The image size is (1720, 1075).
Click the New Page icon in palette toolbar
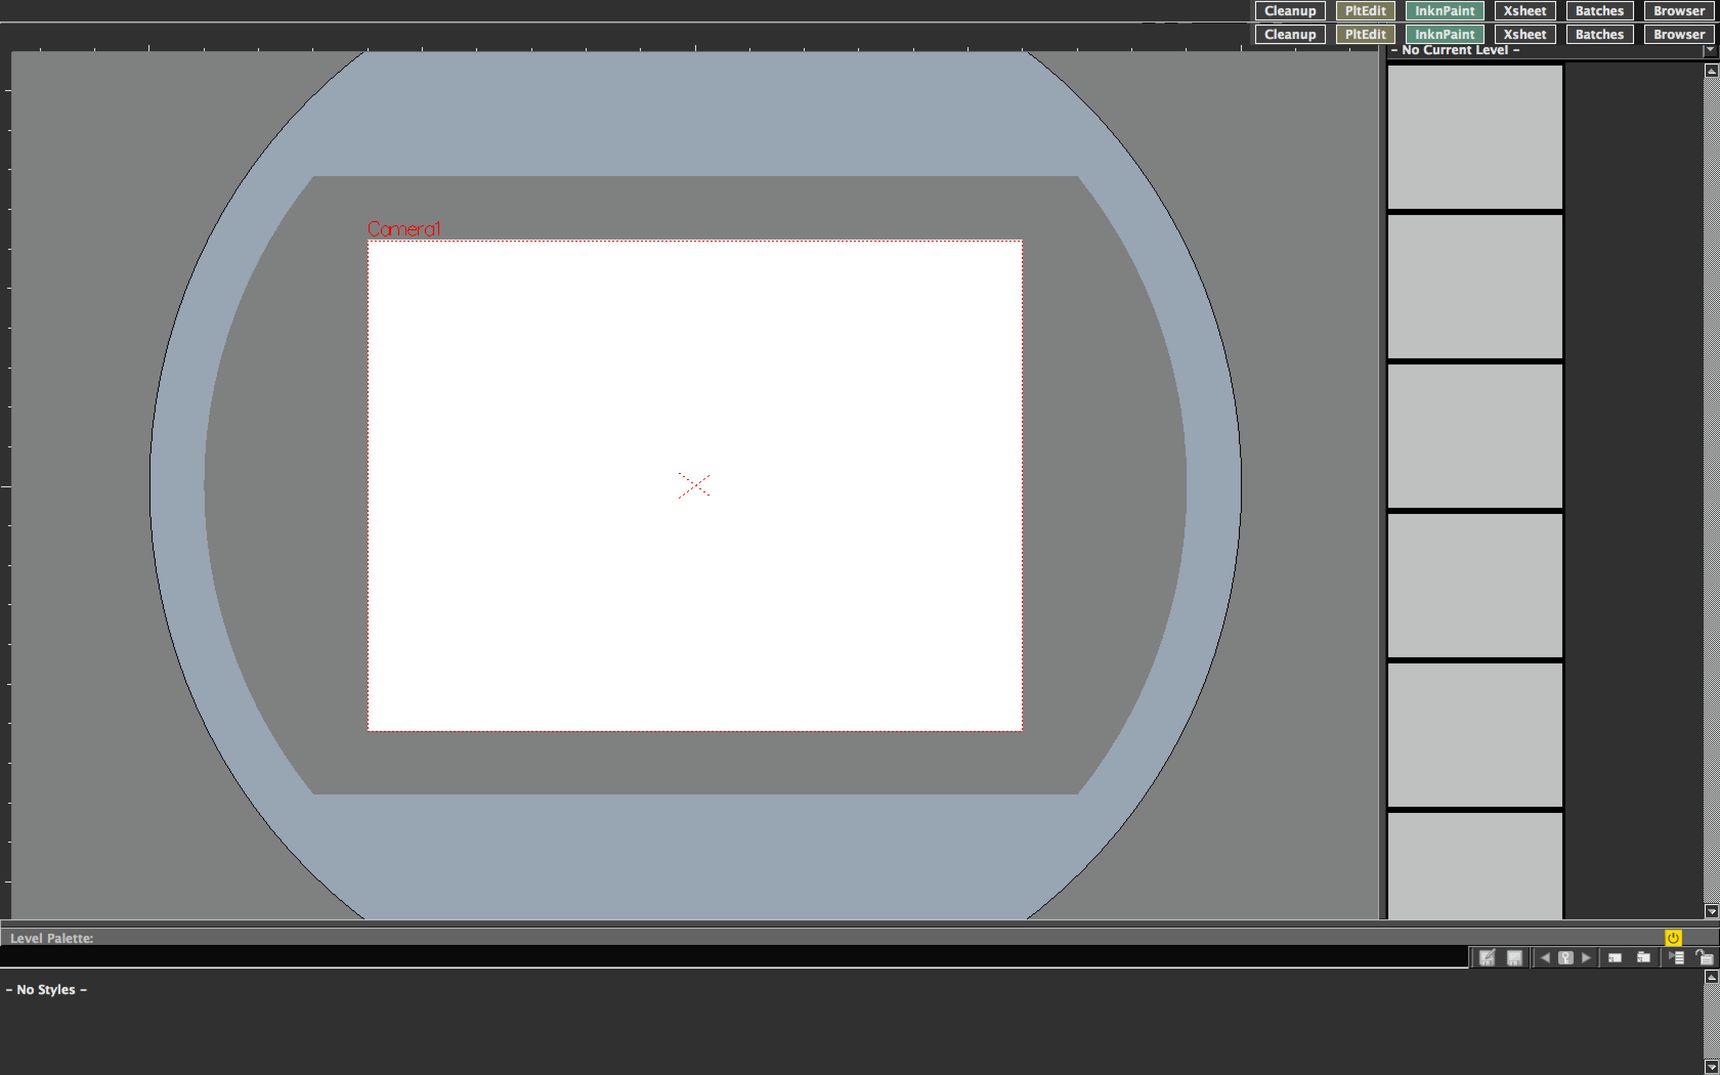(x=1643, y=958)
